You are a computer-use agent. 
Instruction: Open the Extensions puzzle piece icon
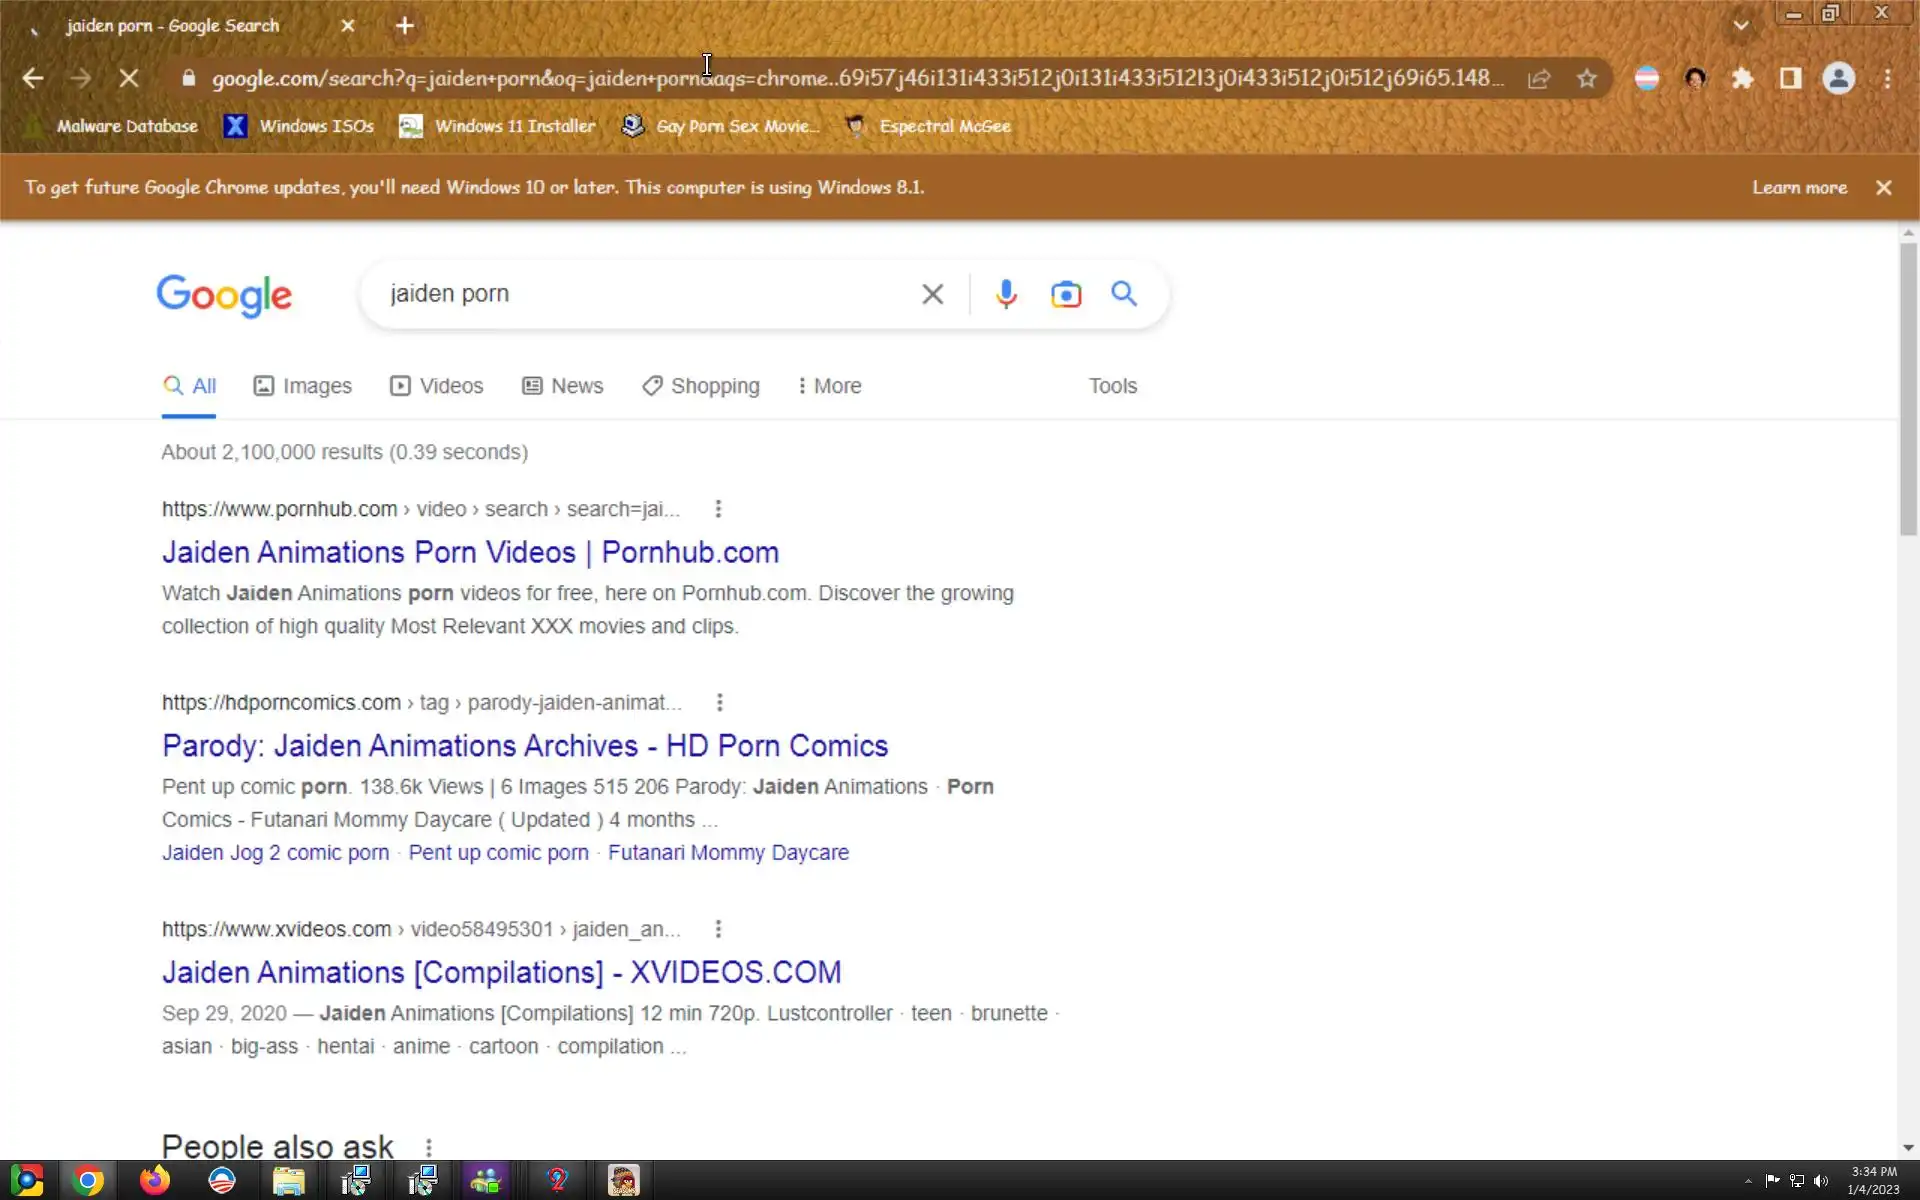click(x=1743, y=78)
